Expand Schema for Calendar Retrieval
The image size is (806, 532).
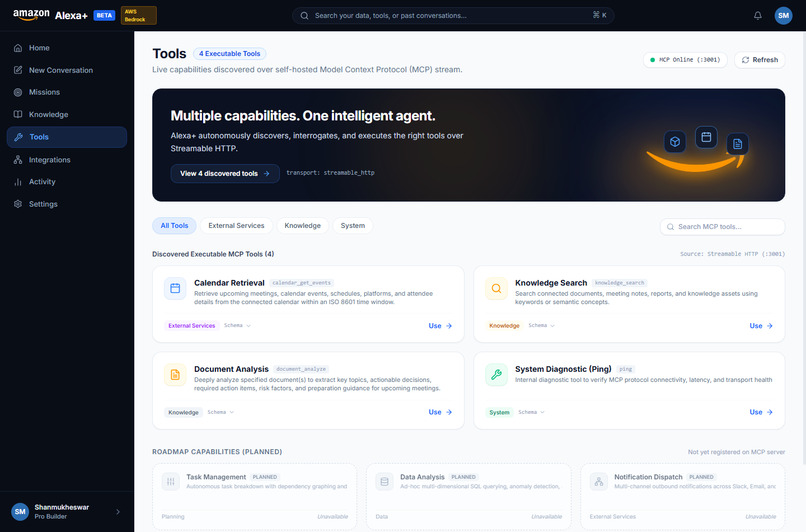tap(237, 325)
